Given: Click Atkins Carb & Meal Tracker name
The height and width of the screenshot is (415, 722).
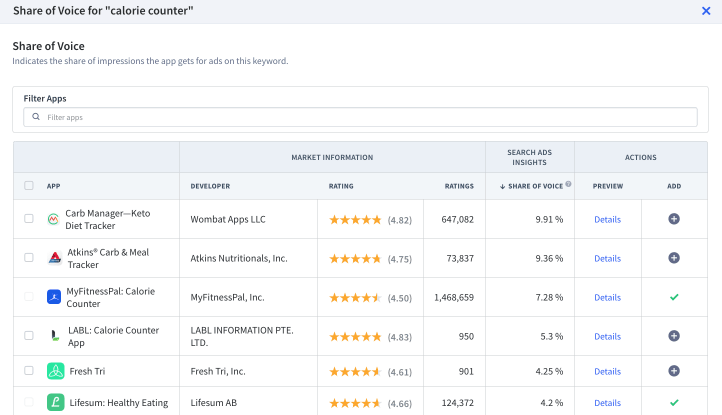Looking at the screenshot, I should pyautogui.click(x=108, y=258).
